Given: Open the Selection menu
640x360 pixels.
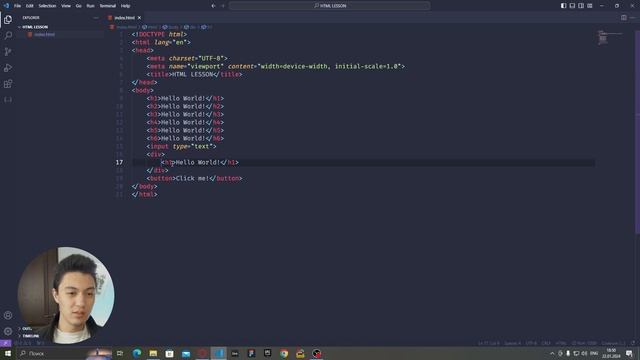Looking at the screenshot, I should (47, 6).
